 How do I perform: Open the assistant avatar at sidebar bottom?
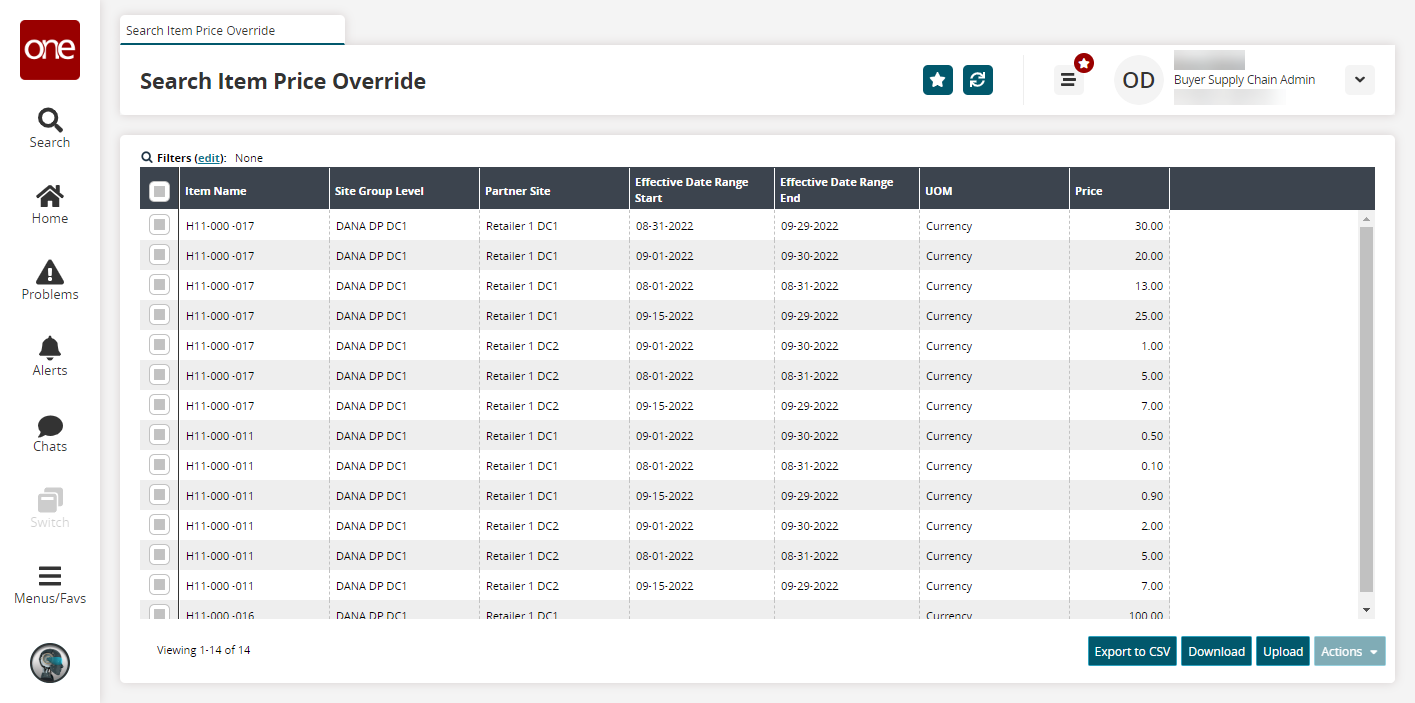click(x=50, y=662)
